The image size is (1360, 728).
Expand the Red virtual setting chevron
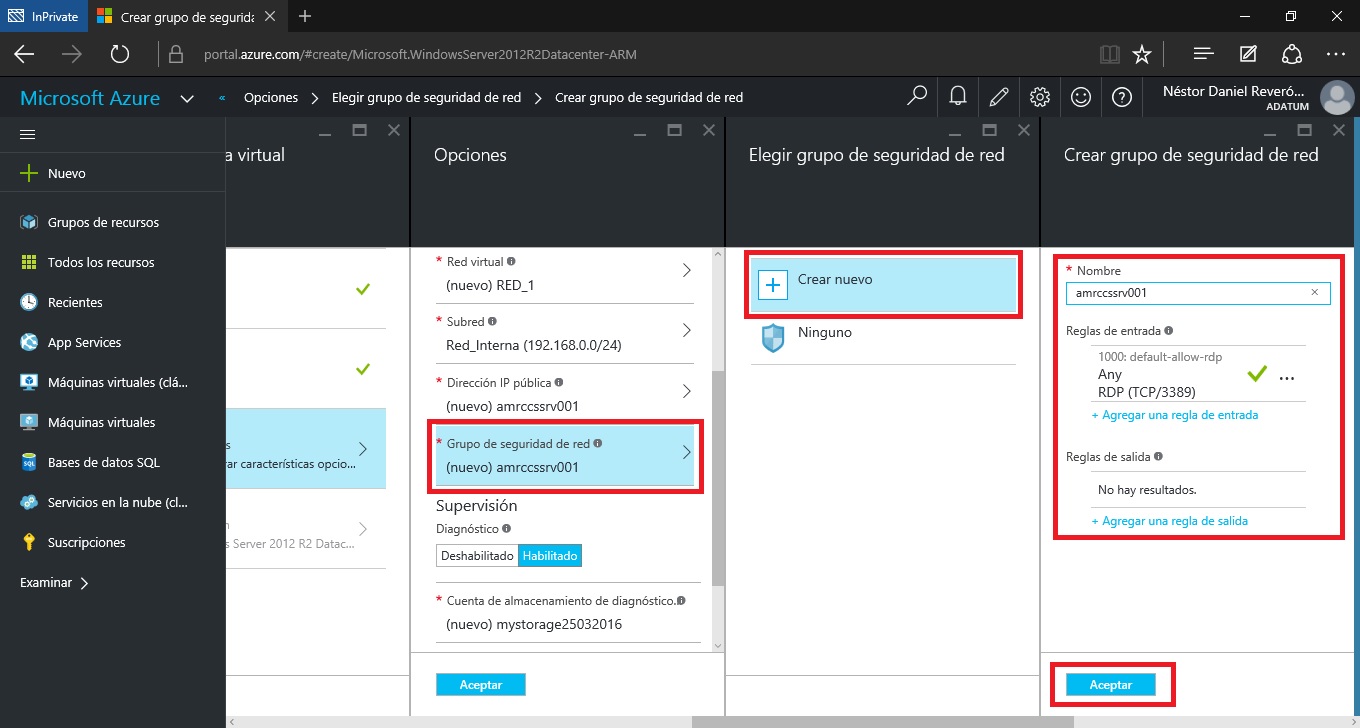point(686,271)
